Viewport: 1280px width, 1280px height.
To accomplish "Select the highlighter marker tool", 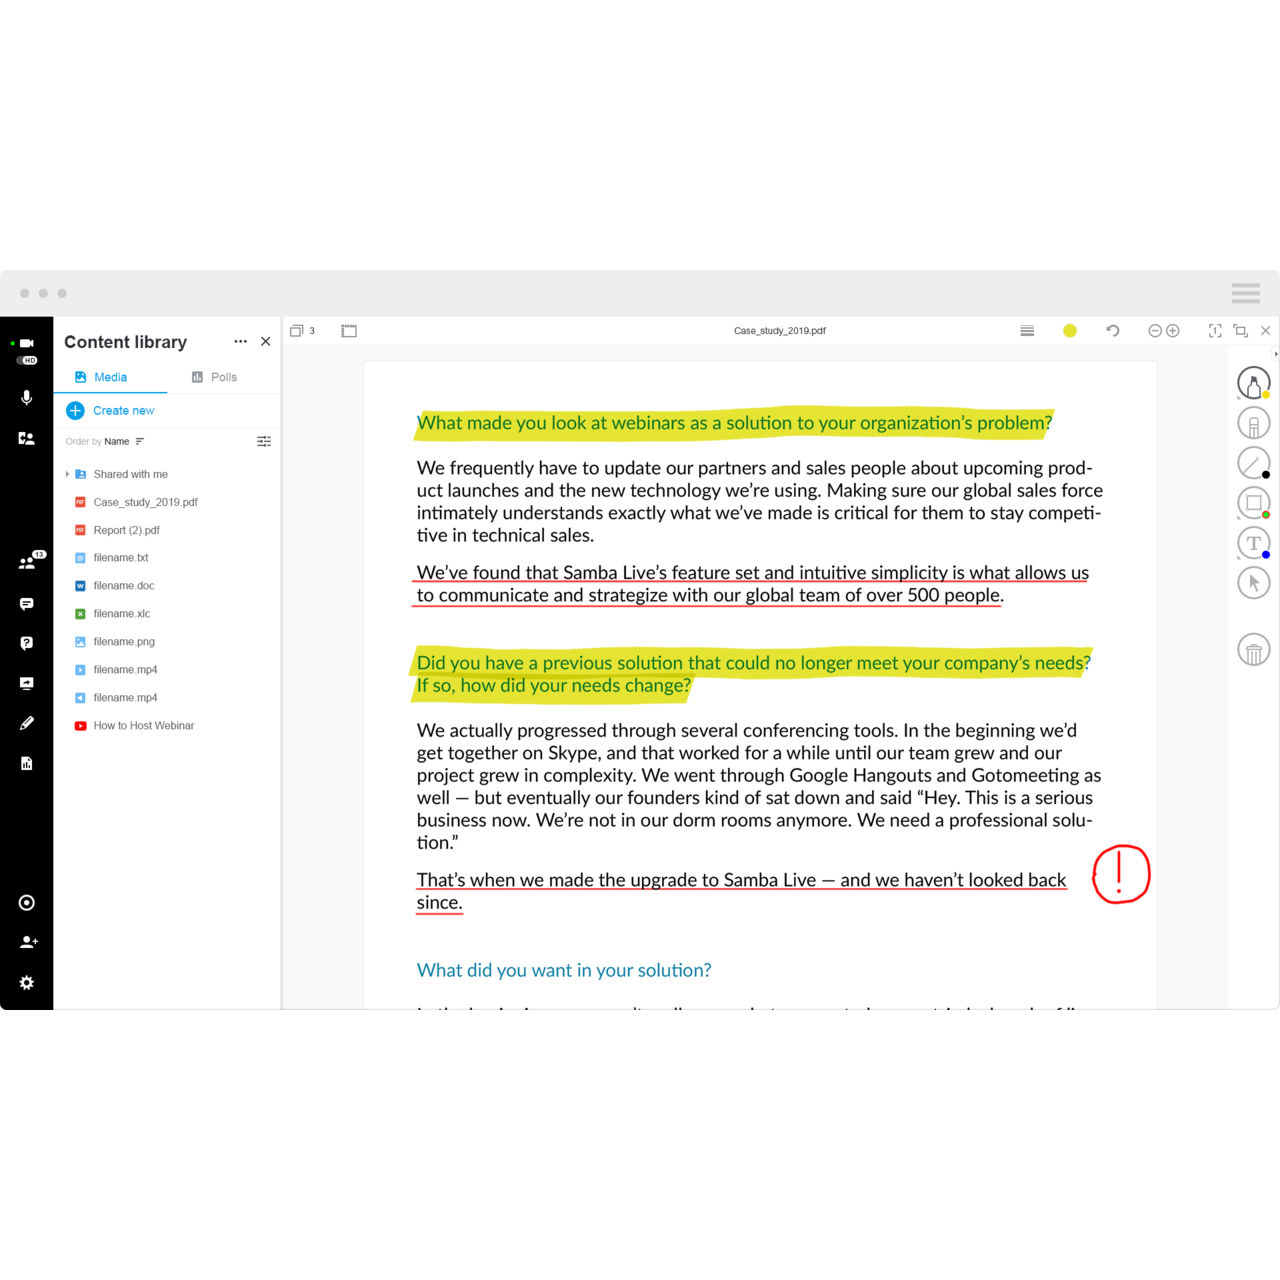I will pos(1253,383).
